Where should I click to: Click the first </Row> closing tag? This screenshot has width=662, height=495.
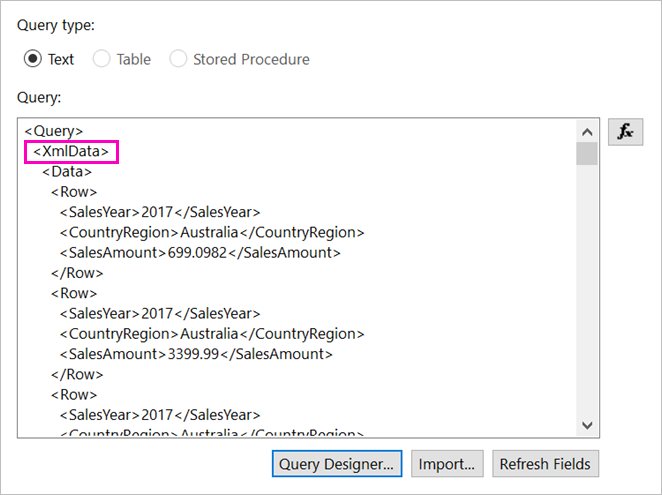(77, 273)
